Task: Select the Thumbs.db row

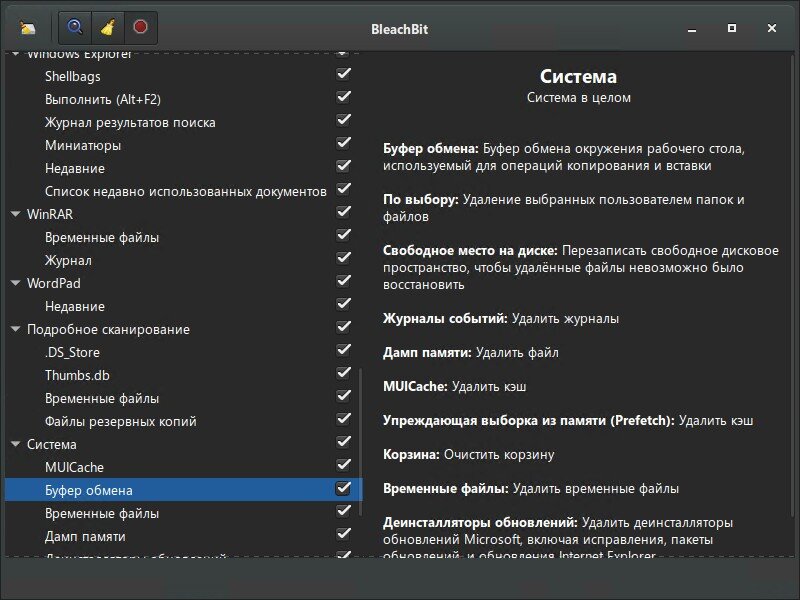Action: pos(183,375)
